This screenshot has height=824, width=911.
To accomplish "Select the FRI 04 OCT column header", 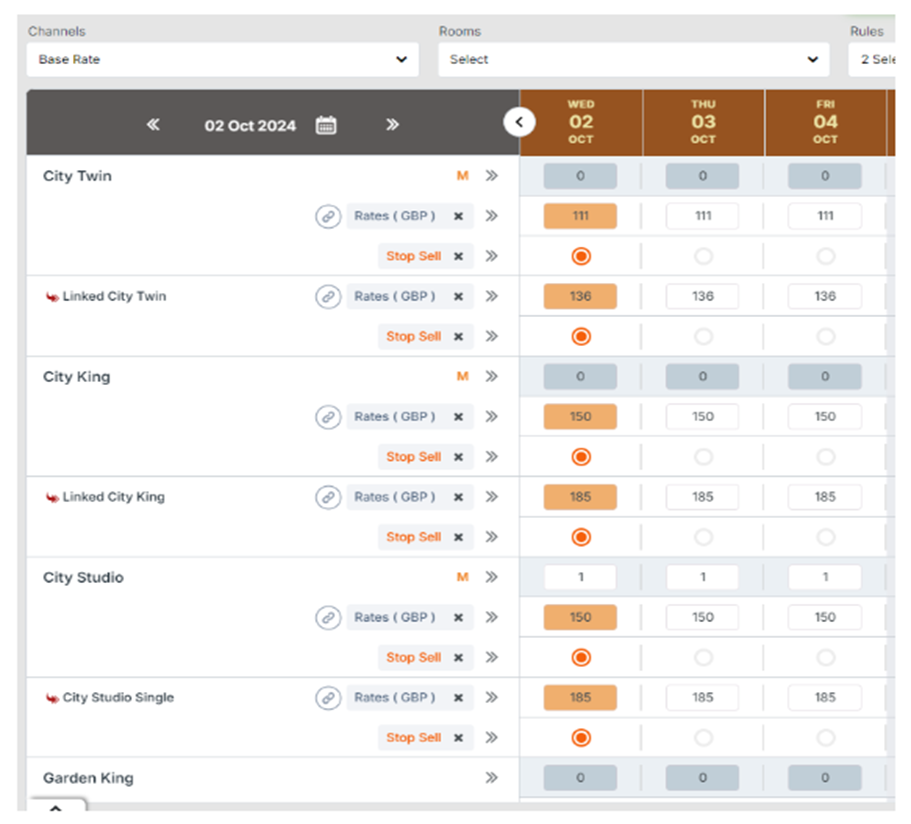I will click(x=825, y=122).
